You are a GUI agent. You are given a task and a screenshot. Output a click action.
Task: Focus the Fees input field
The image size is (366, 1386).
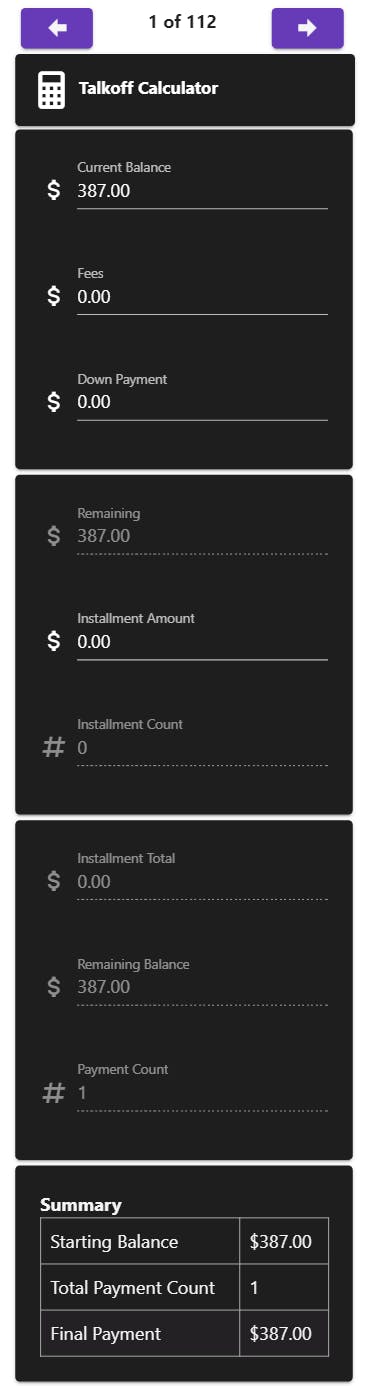coord(202,297)
